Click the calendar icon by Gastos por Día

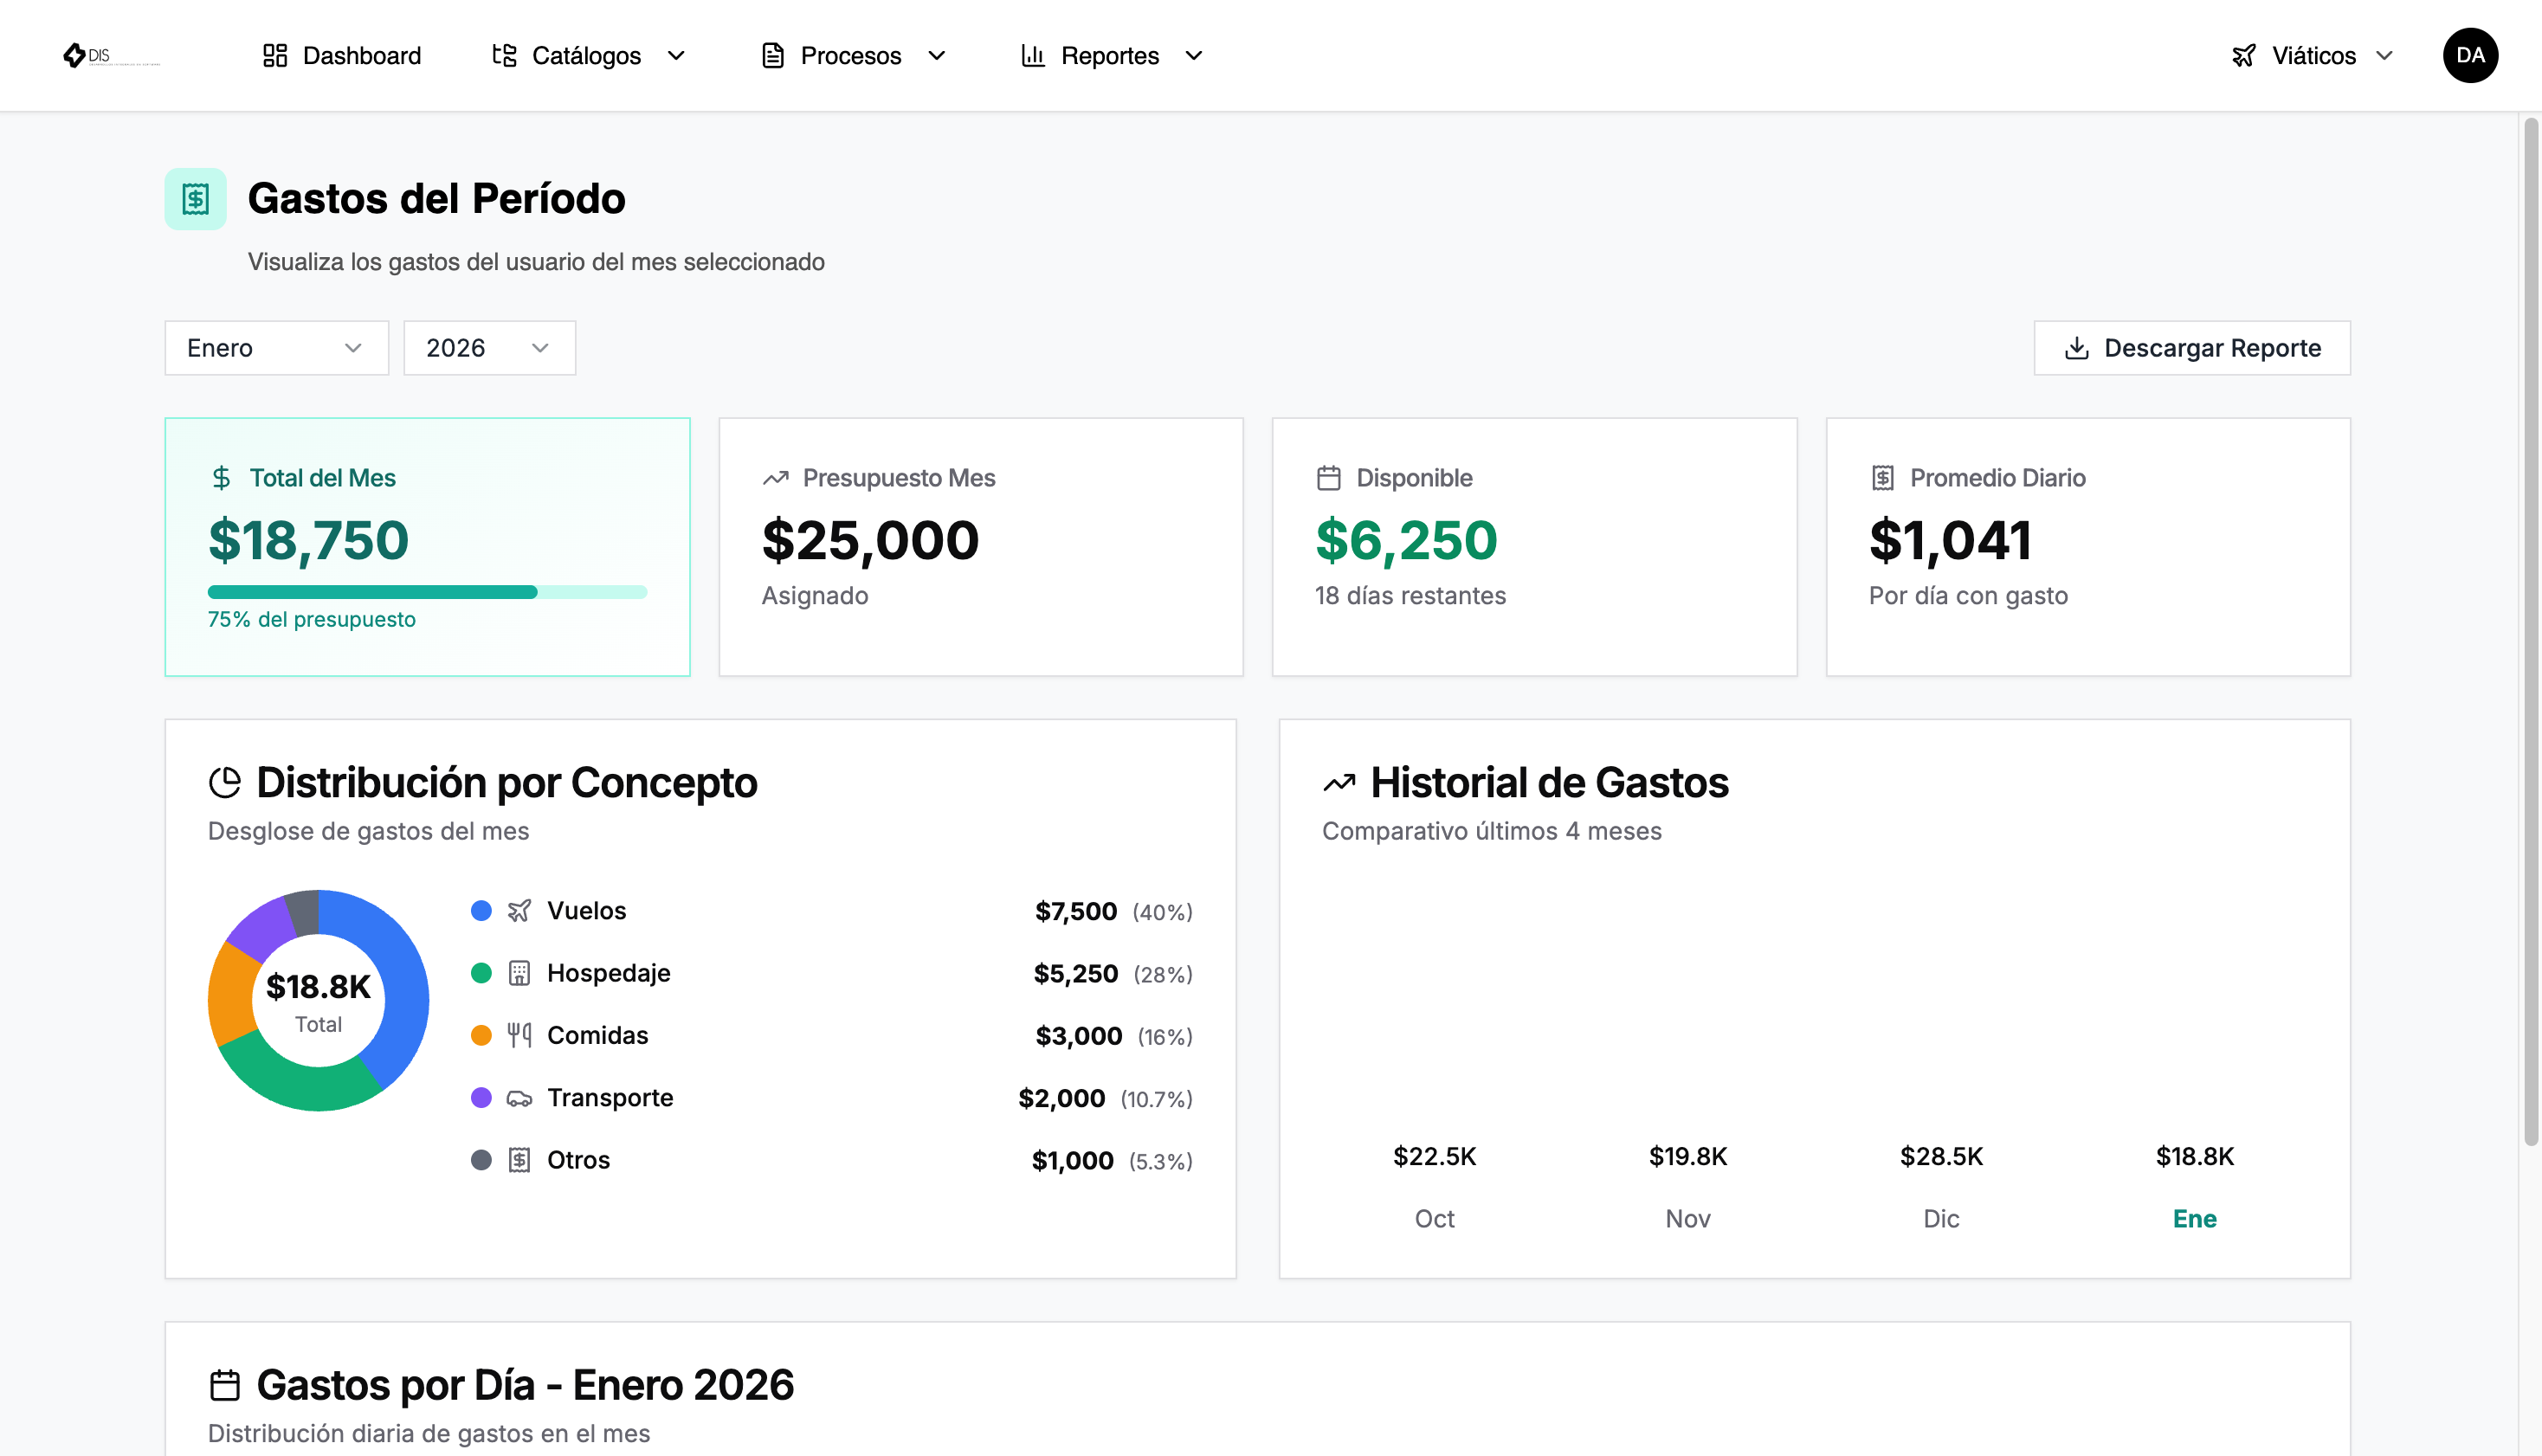(x=225, y=1385)
